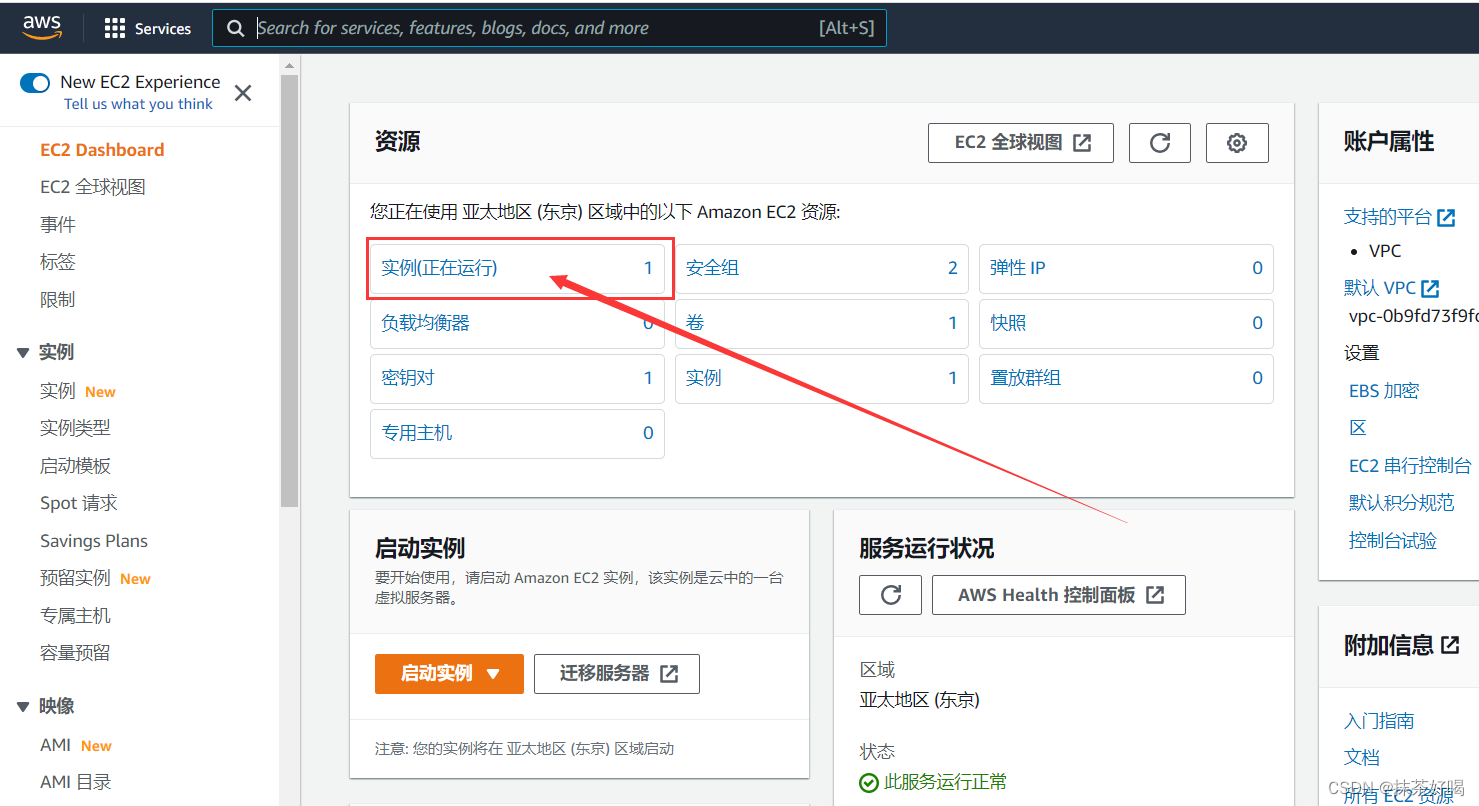Open the 入门指南 link
This screenshot has width=1479, height=806.
click(x=1379, y=721)
